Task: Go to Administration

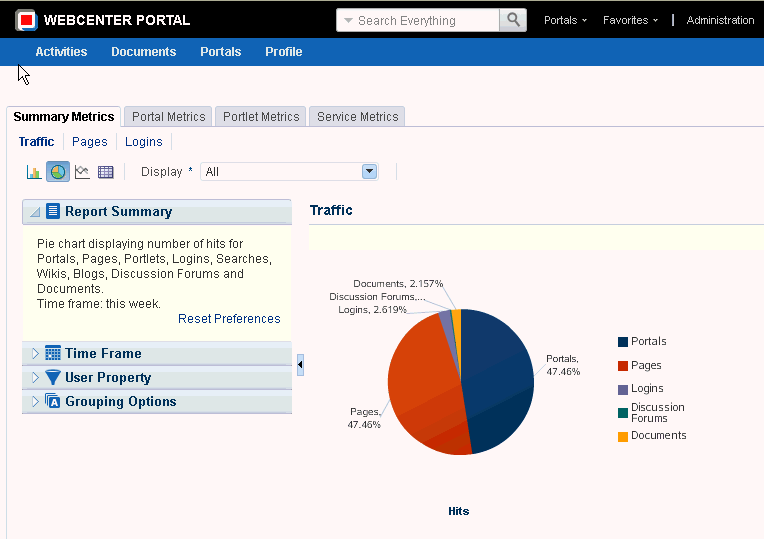Action: [x=720, y=20]
